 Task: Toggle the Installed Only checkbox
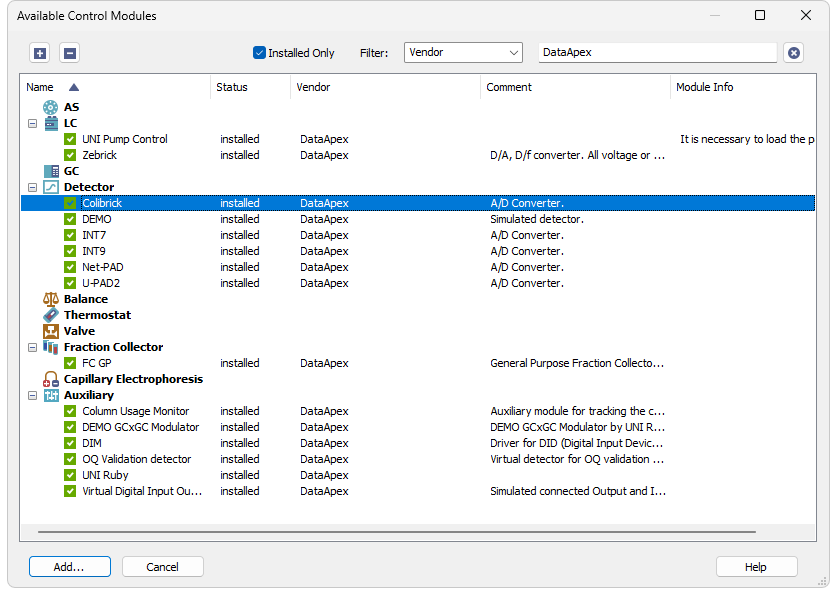coord(259,53)
